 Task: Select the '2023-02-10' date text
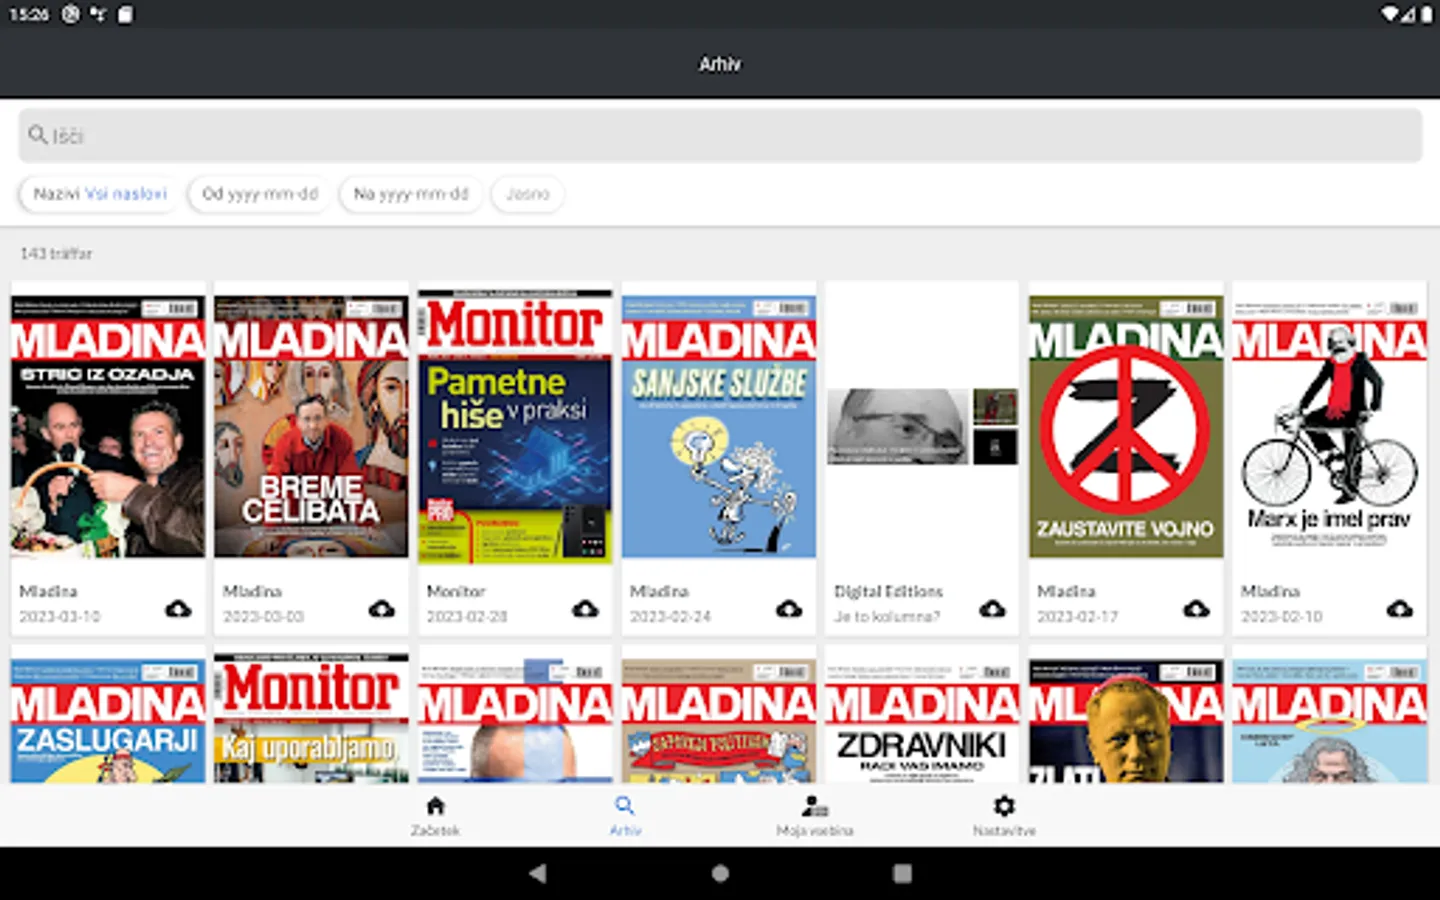point(1281,617)
